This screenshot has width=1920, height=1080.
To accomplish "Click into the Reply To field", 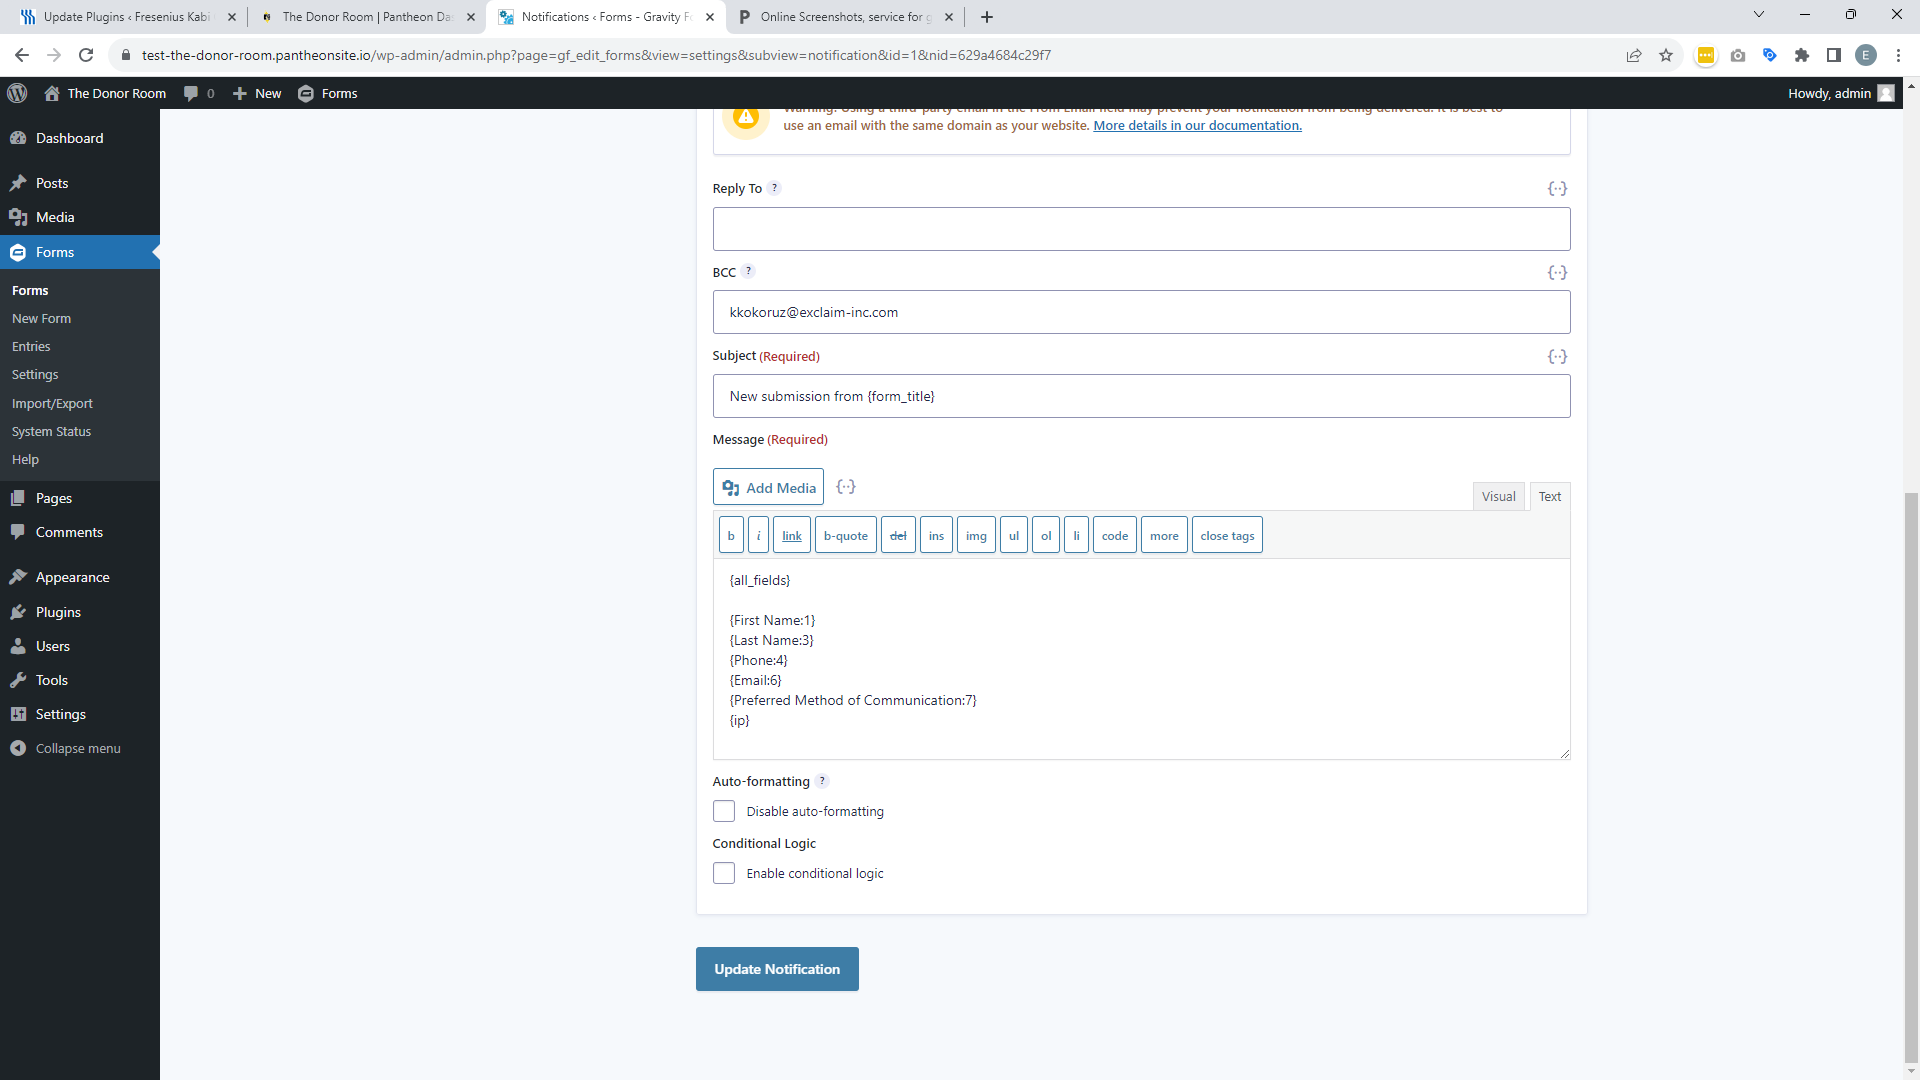I will [1141, 229].
